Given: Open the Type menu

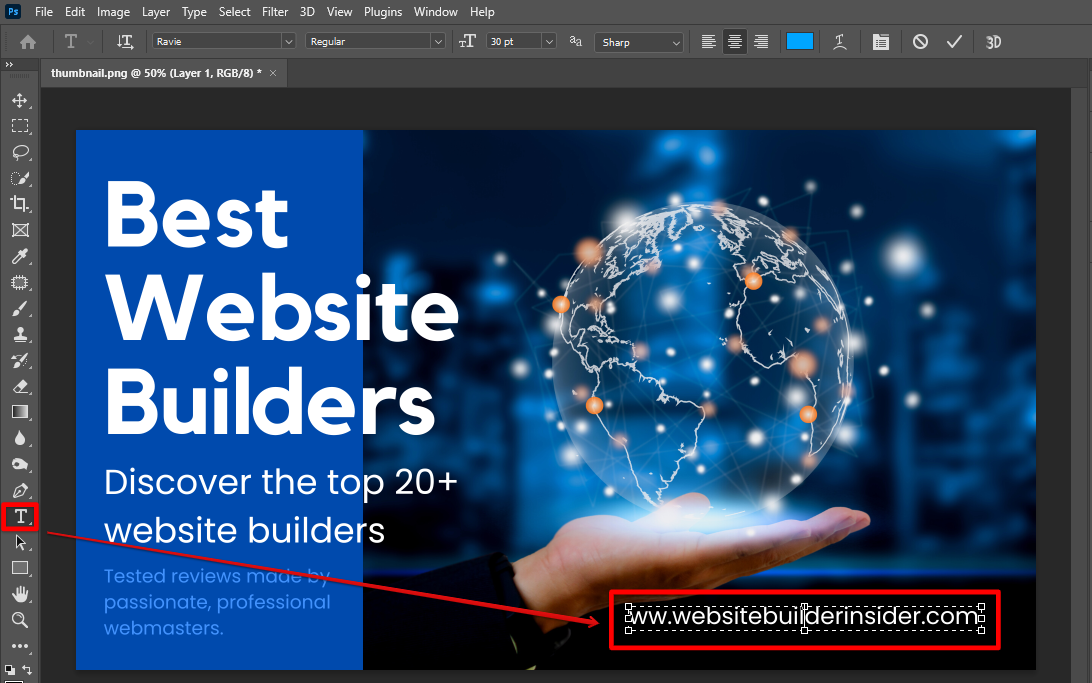Looking at the screenshot, I should tap(194, 11).
